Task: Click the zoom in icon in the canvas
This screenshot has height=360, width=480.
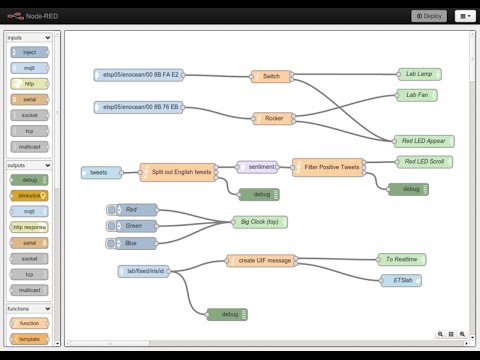Action: [x=462, y=334]
